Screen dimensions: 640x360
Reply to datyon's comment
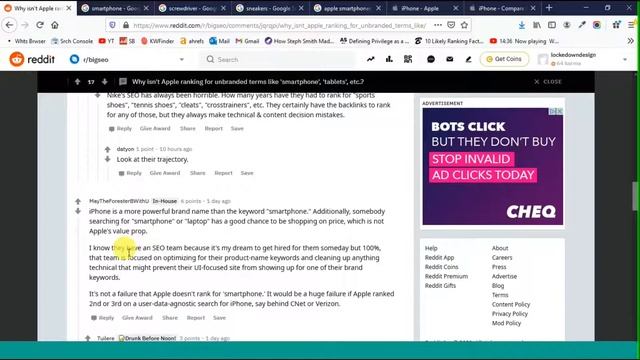pyautogui.click(x=130, y=173)
